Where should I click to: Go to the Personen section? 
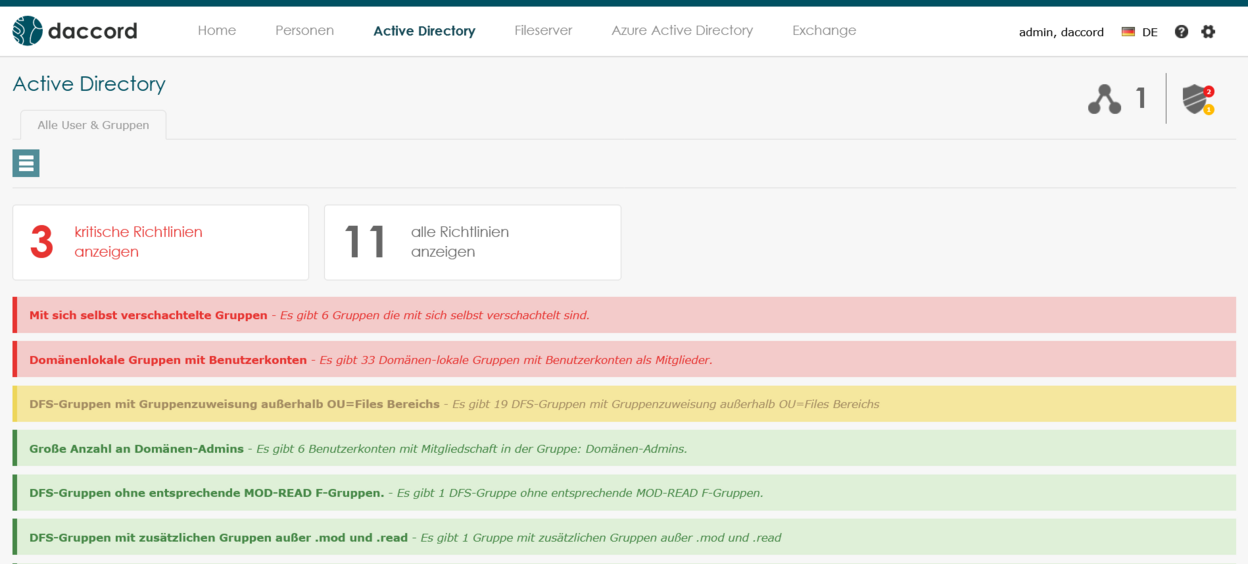[x=305, y=31]
